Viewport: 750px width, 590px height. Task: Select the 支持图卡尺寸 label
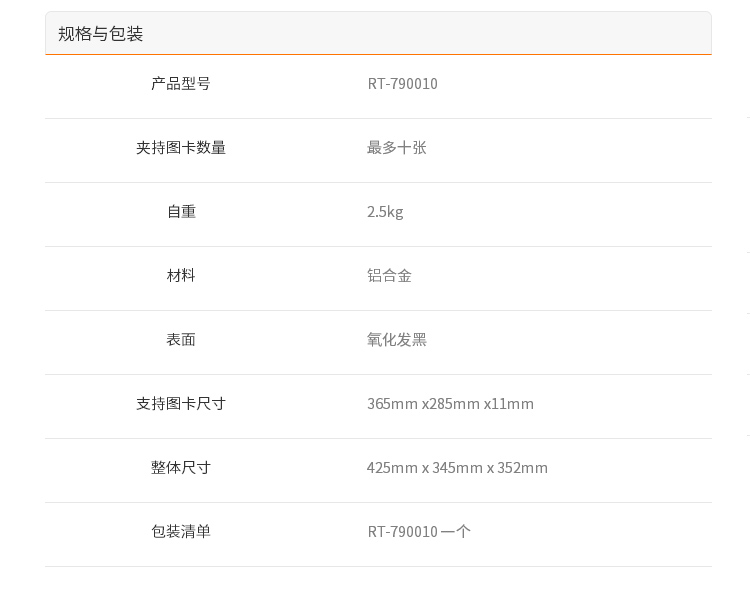coord(181,403)
